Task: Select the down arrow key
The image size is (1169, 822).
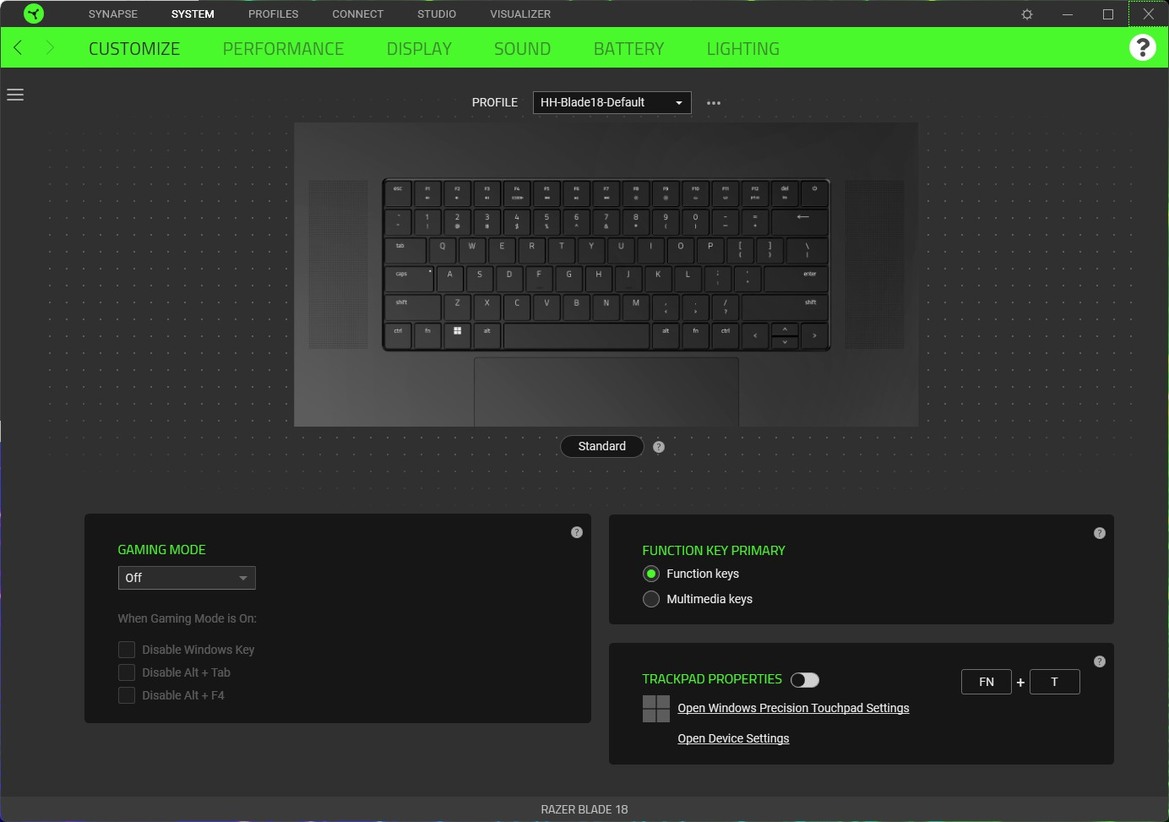Action: point(784,341)
